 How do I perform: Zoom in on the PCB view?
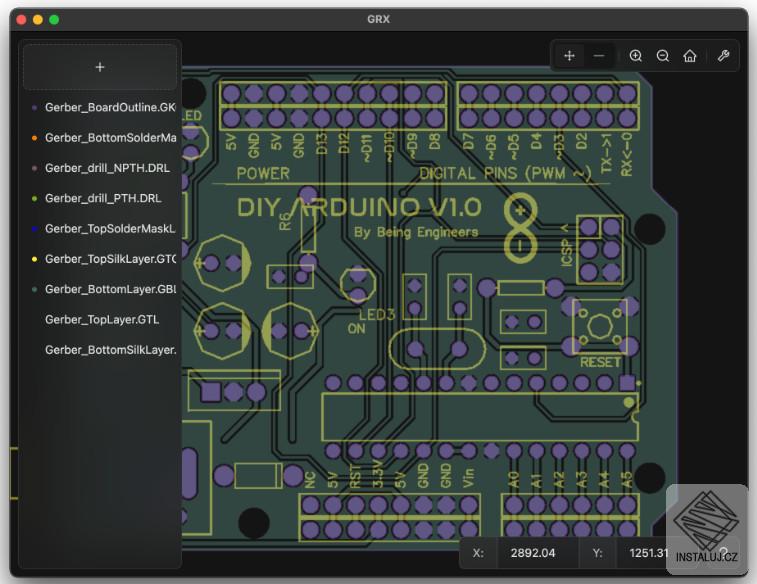tap(636, 56)
